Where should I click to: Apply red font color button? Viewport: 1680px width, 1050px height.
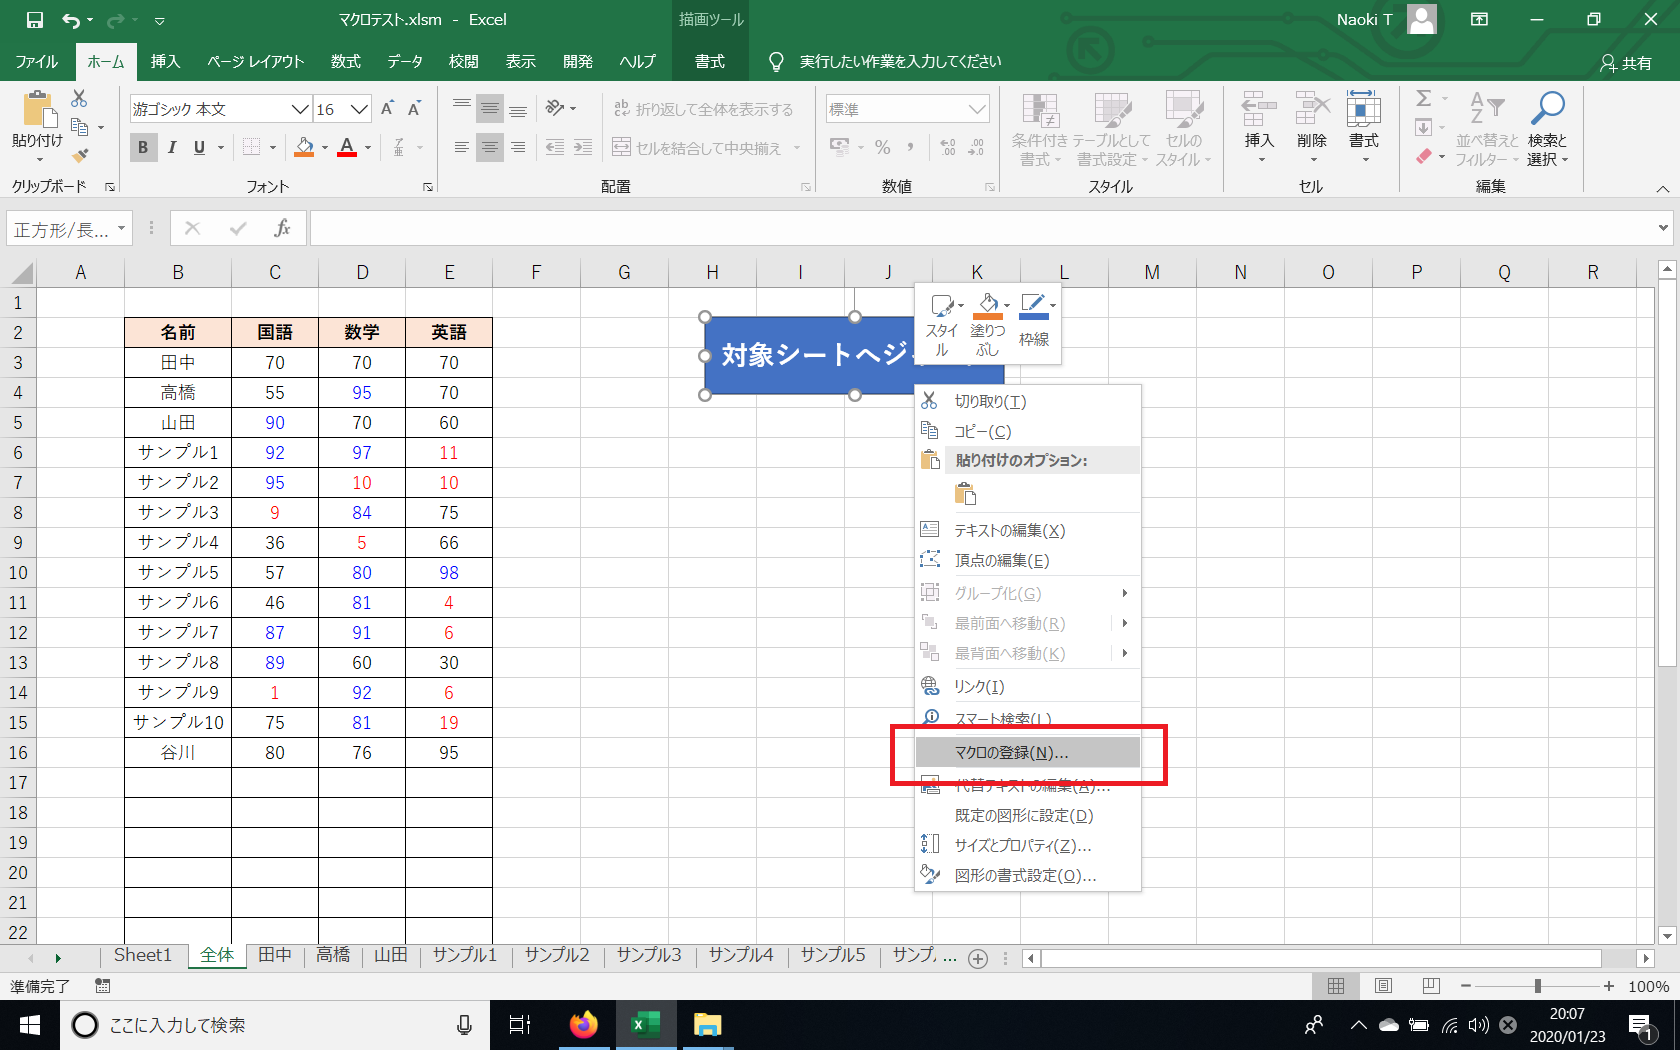(x=347, y=148)
